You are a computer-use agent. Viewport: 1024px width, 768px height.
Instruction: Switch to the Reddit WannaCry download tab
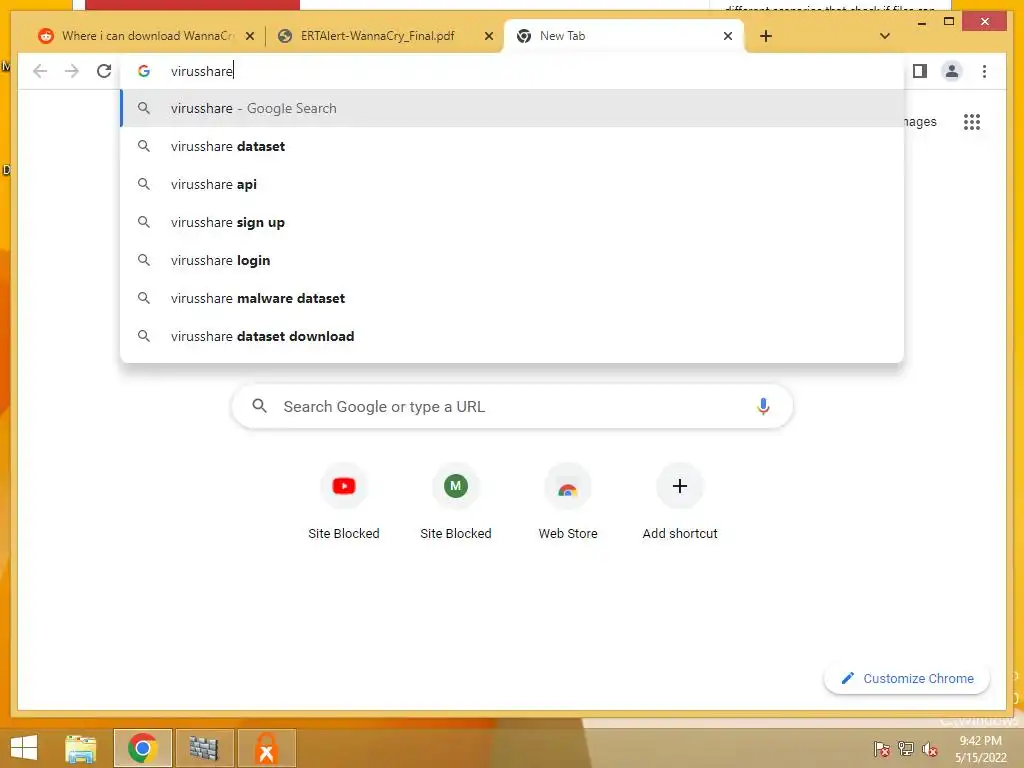pos(145,36)
